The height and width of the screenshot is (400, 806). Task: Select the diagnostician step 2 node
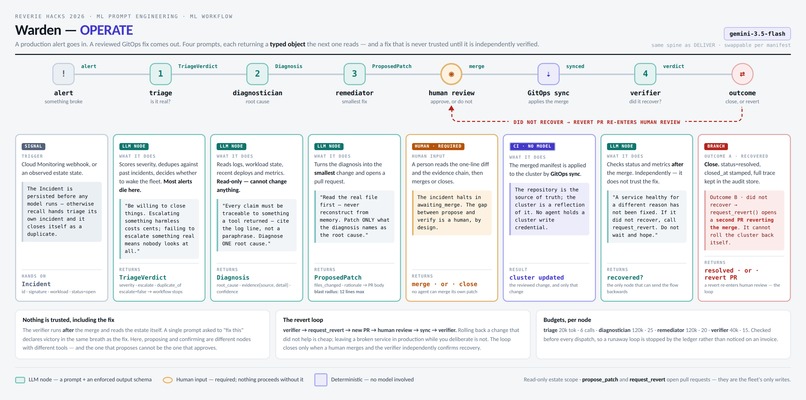(x=258, y=74)
